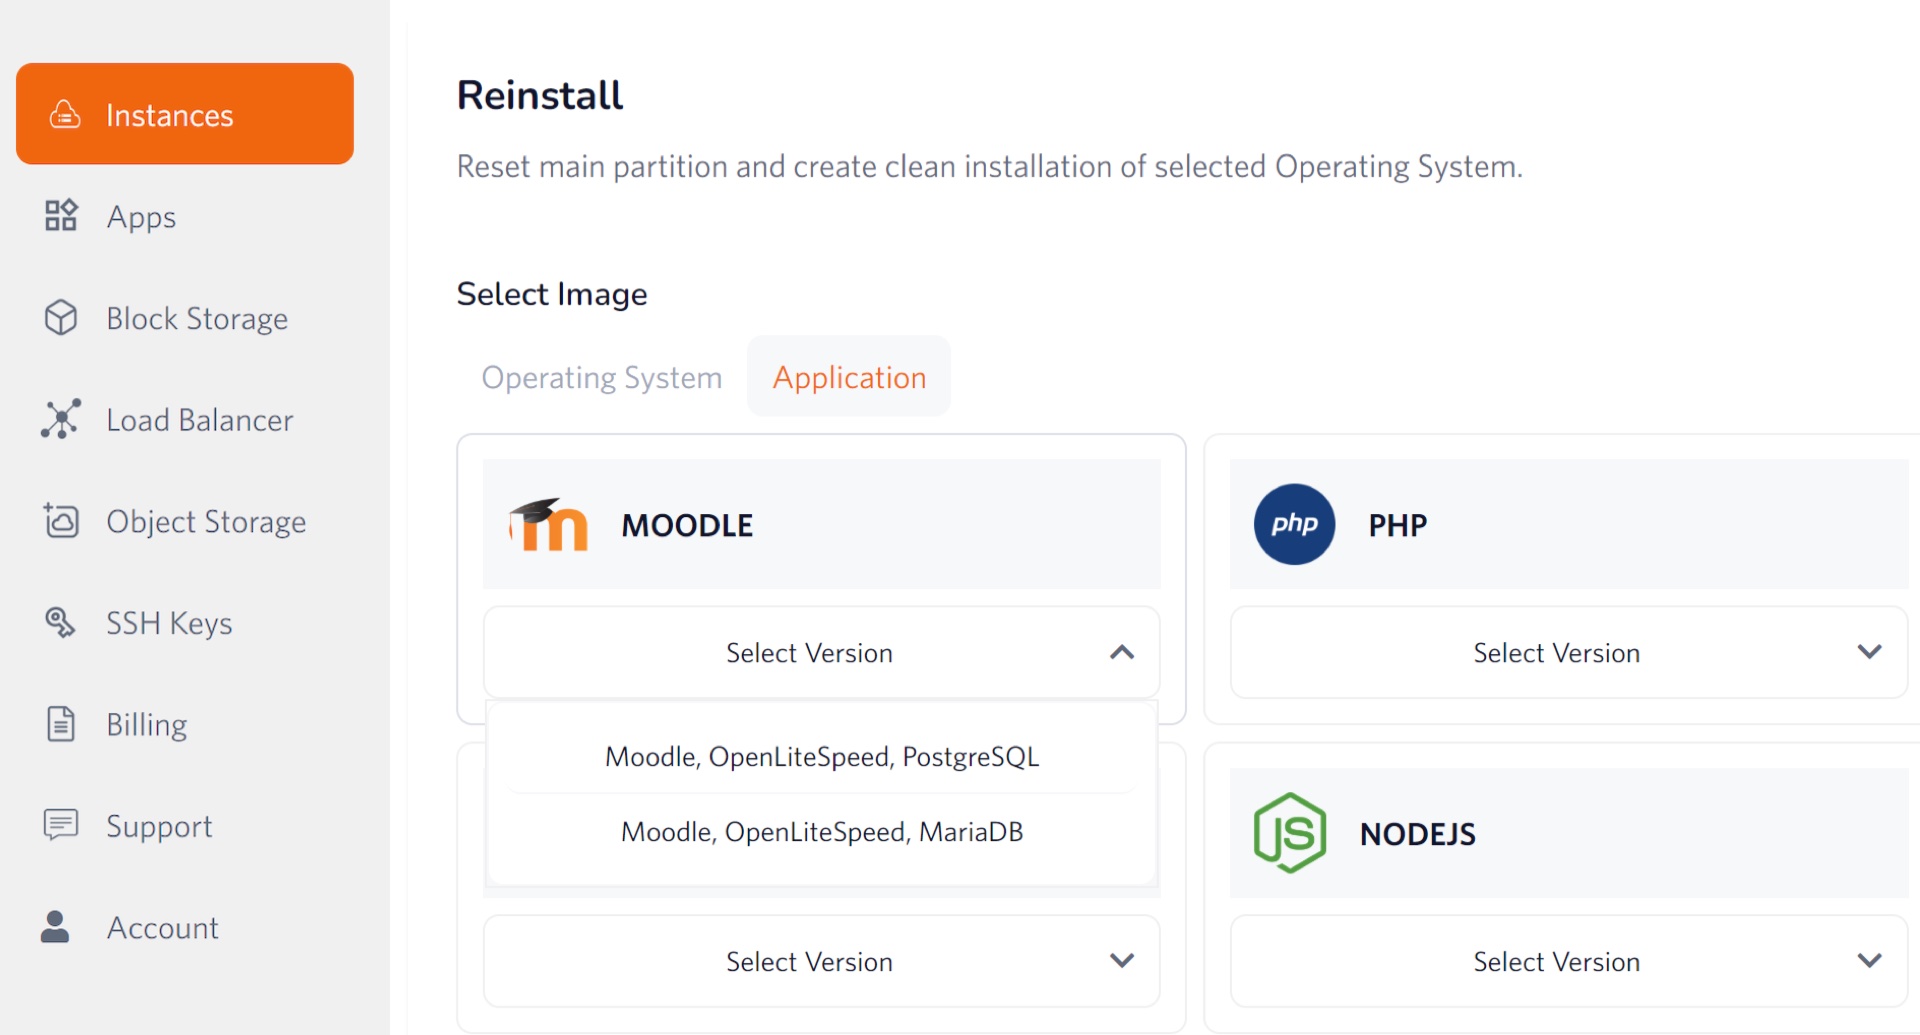The height and width of the screenshot is (1035, 1920).
Task: Click the PHP logo
Action: tap(1294, 524)
